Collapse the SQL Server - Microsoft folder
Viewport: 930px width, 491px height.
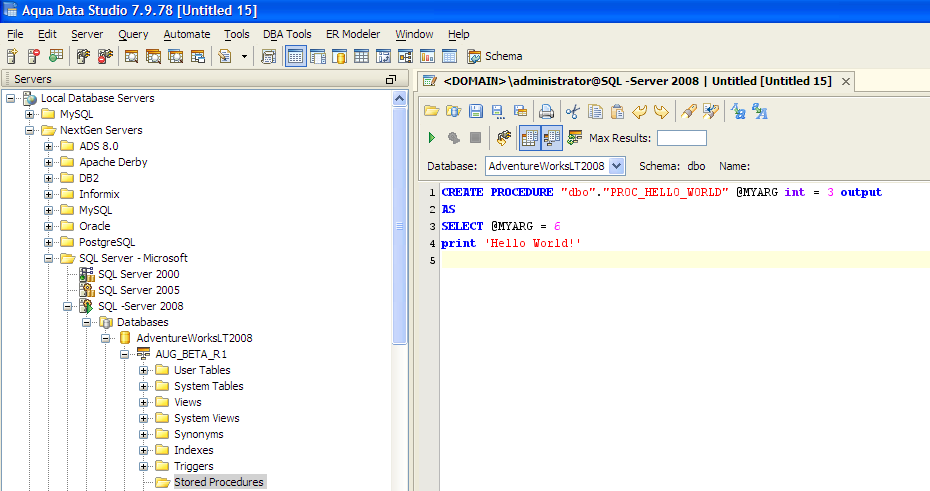[x=49, y=259]
